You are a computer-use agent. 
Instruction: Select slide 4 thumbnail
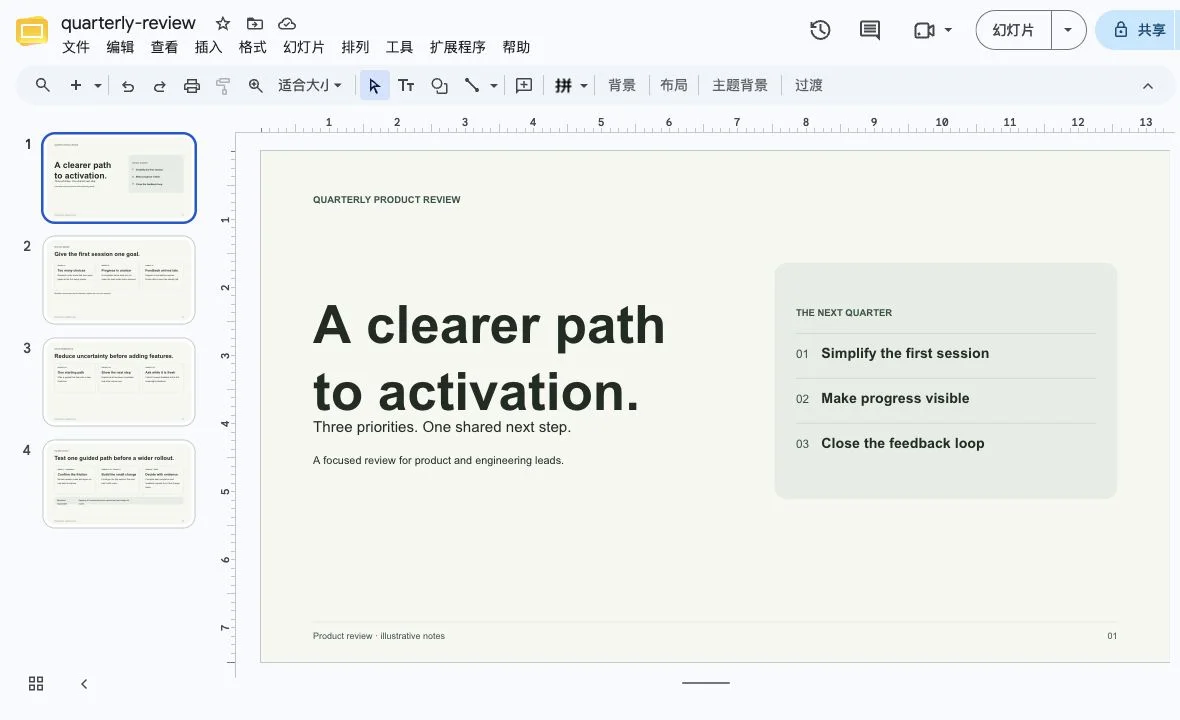pyautogui.click(x=119, y=484)
